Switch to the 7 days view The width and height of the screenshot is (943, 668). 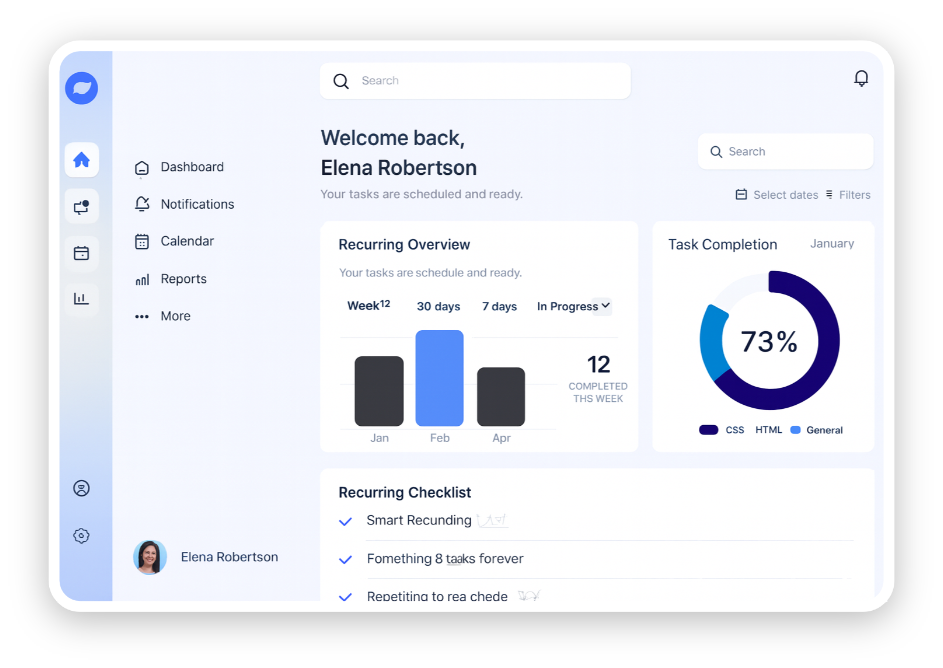click(499, 306)
